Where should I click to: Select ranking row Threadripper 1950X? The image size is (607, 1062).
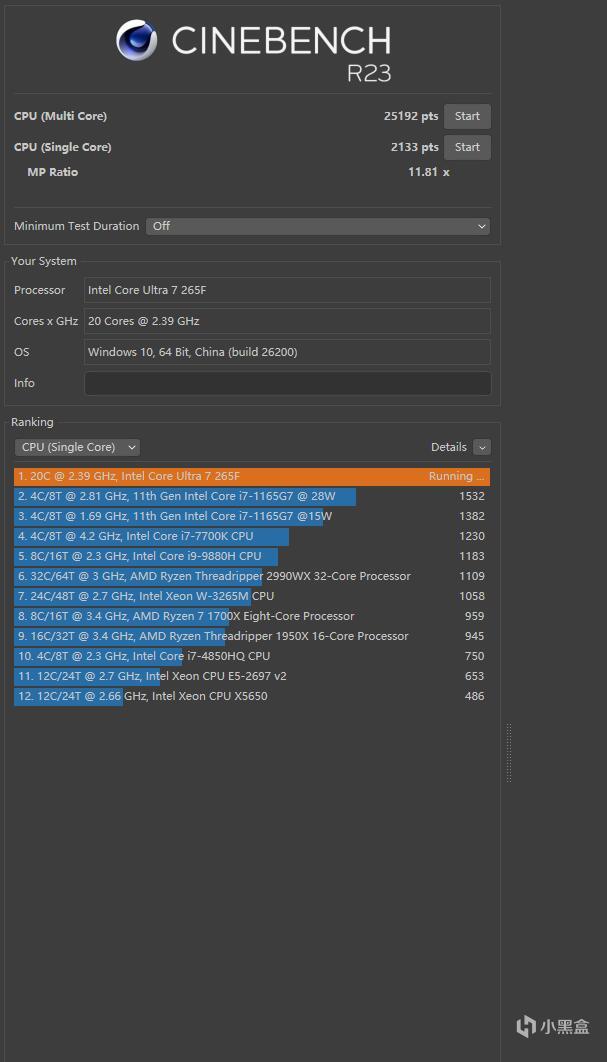pyautogui.click(x=252, y=636)
